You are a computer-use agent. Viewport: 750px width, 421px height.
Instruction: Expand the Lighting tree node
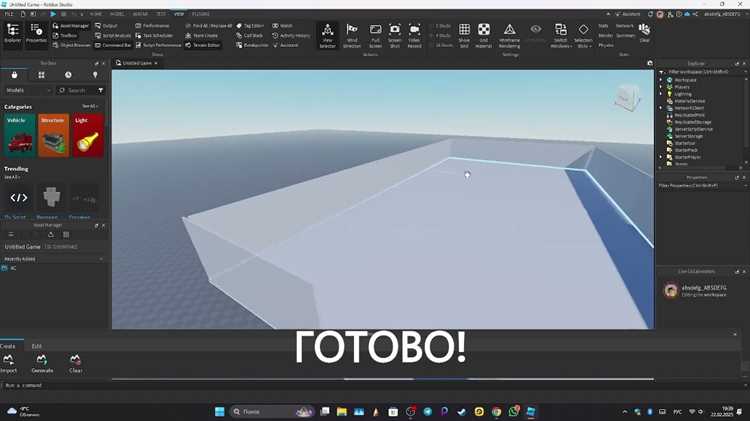coord(662,94)
